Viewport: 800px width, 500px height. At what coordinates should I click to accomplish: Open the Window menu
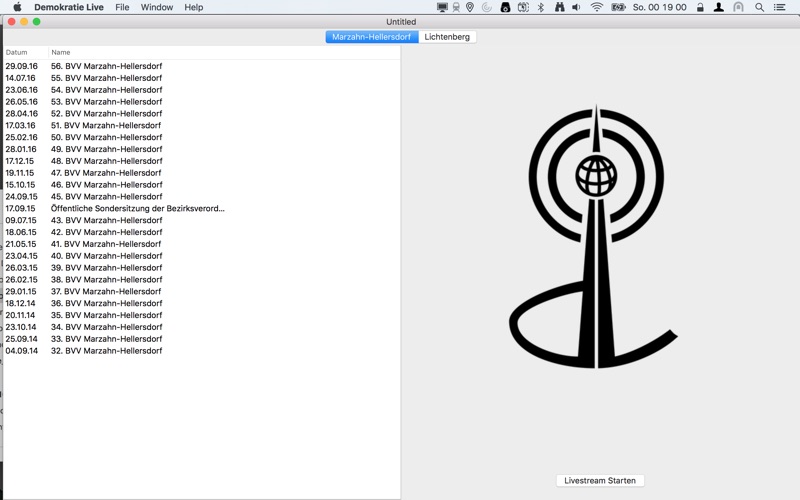157,7
